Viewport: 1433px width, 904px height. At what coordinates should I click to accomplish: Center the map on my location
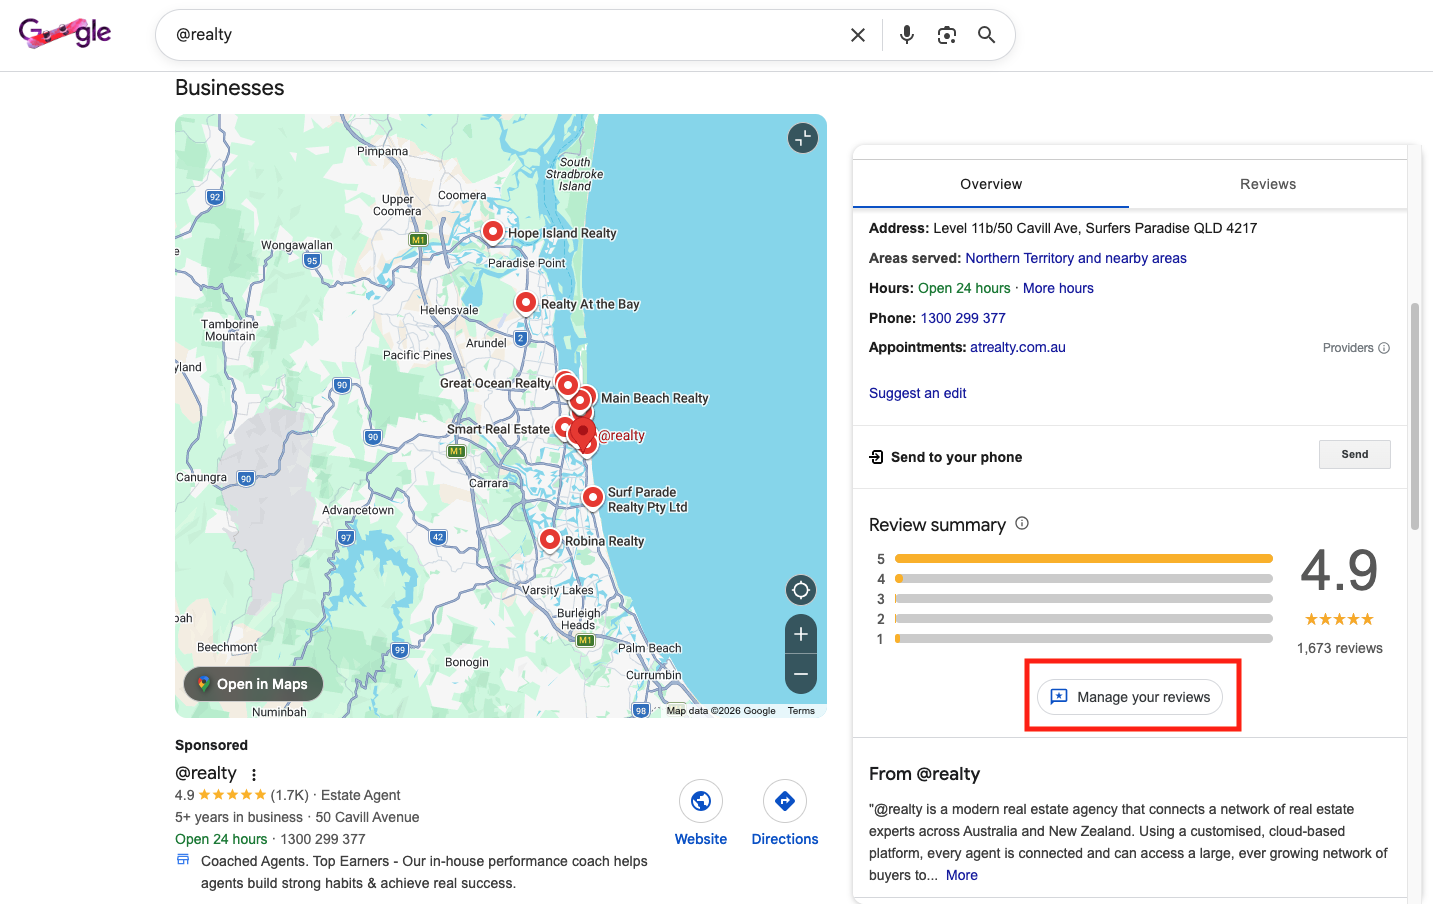click(x=801, y=590)
